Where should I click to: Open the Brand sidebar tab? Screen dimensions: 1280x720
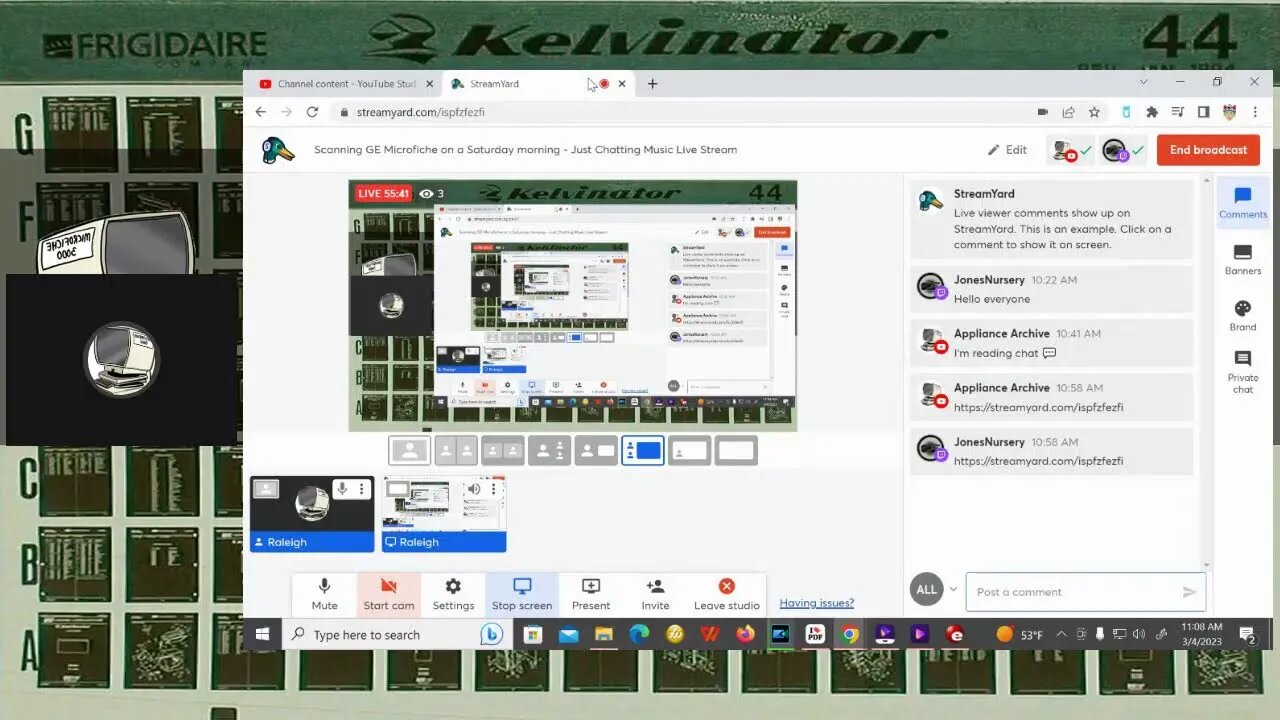coord(1243,316)
